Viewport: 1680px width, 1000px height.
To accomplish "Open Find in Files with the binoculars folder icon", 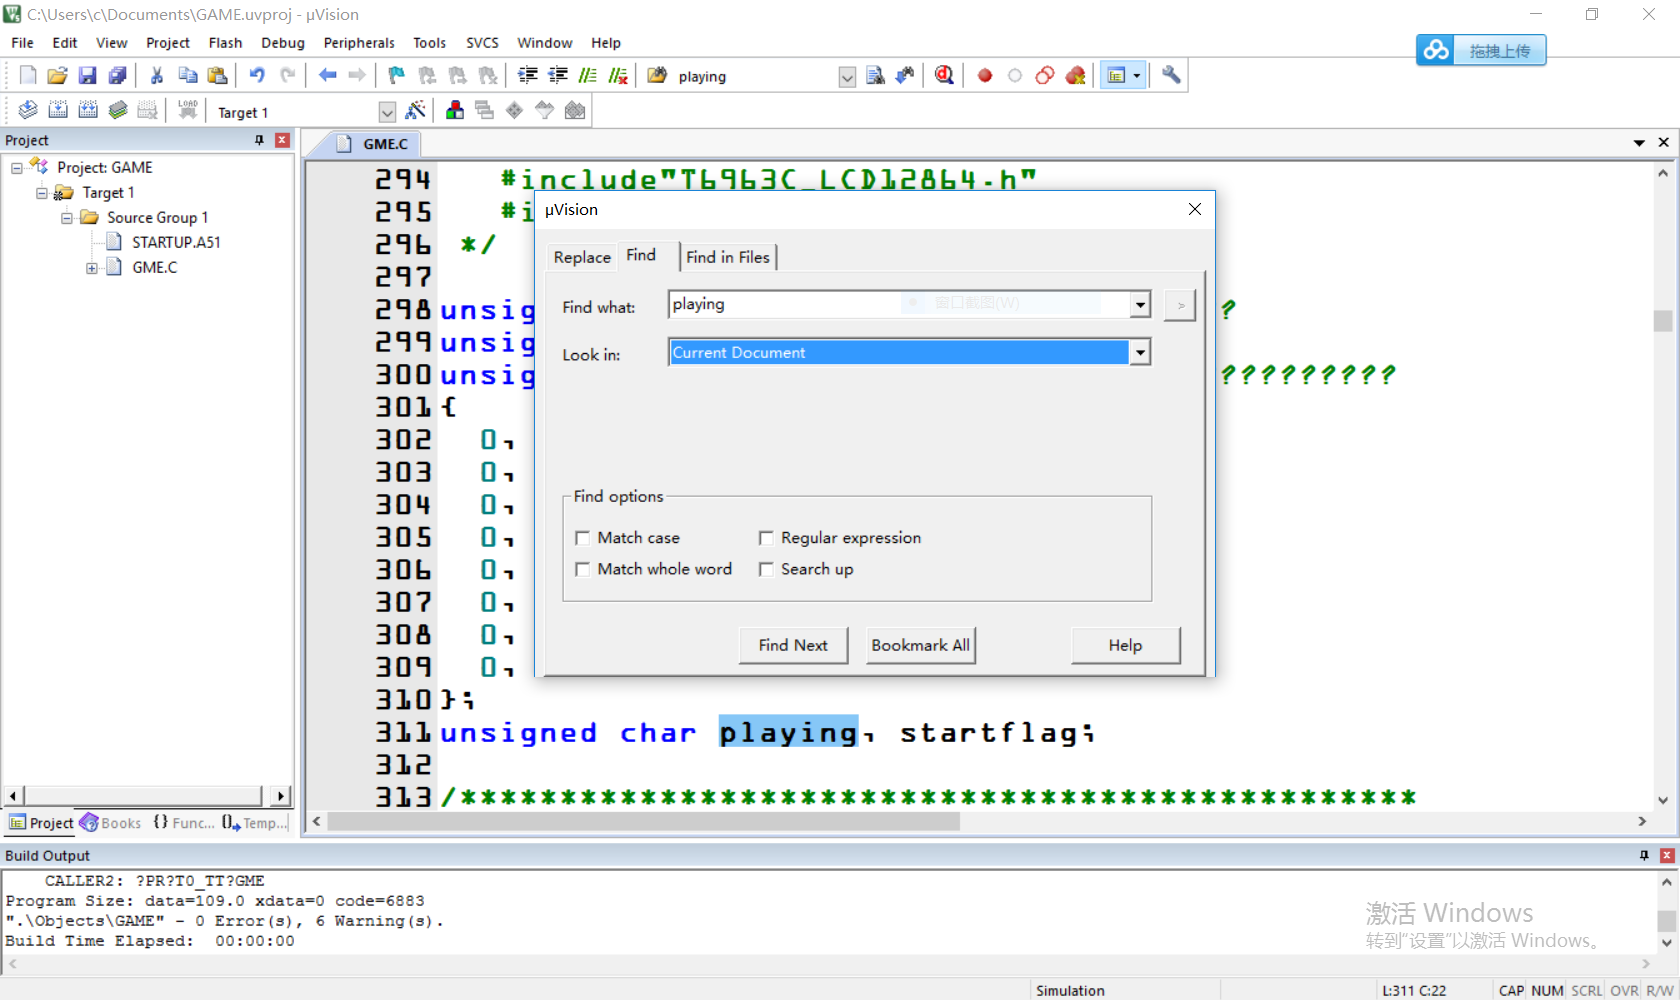I will pos(657,75).
